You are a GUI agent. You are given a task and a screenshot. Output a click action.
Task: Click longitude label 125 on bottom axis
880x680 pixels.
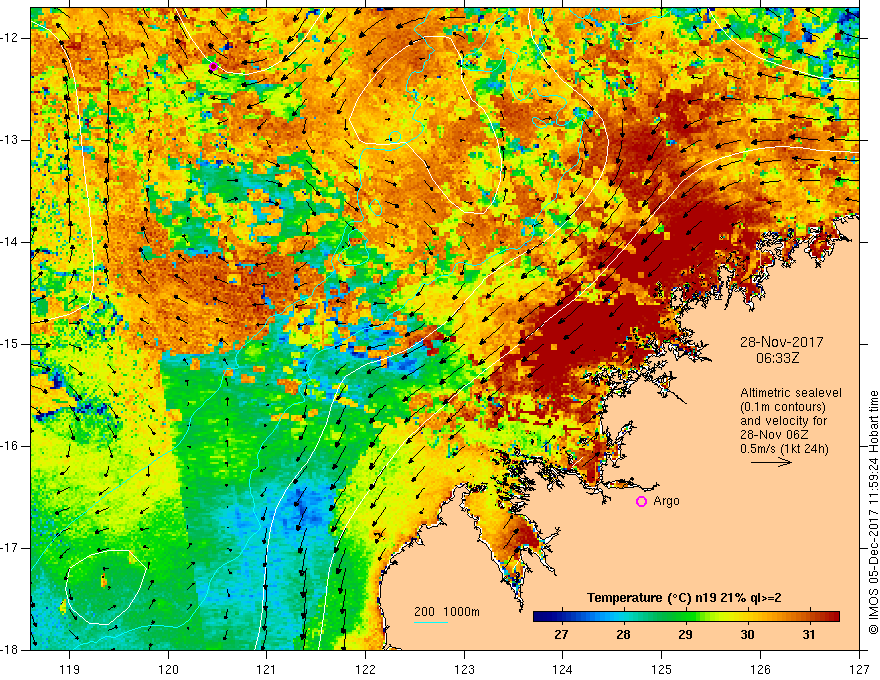662,669
